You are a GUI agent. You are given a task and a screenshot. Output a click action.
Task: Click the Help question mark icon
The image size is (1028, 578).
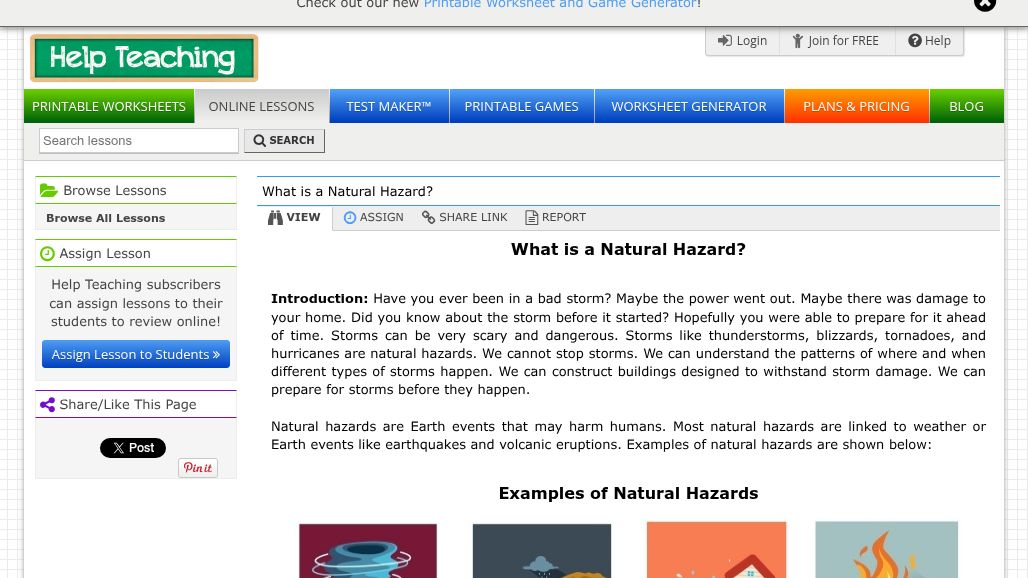click(915, 41)
